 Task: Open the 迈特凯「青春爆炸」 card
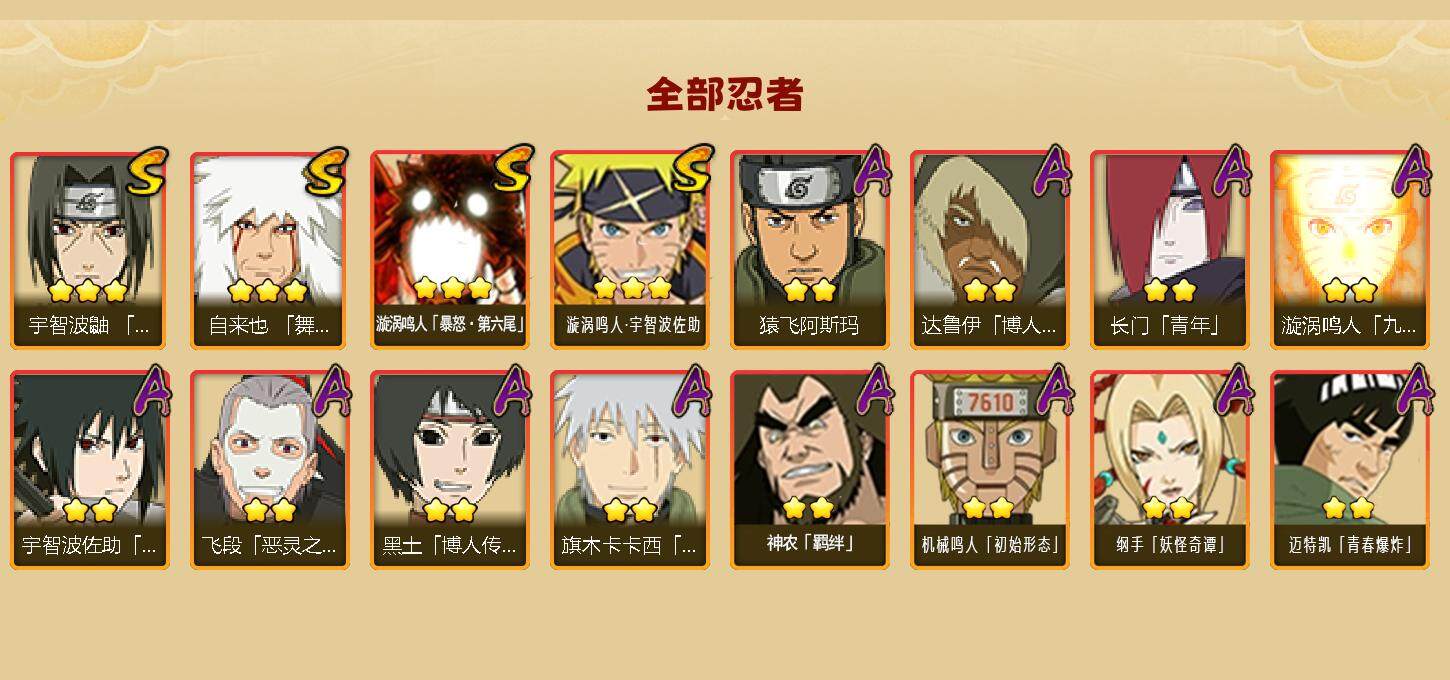[1350, 470]
